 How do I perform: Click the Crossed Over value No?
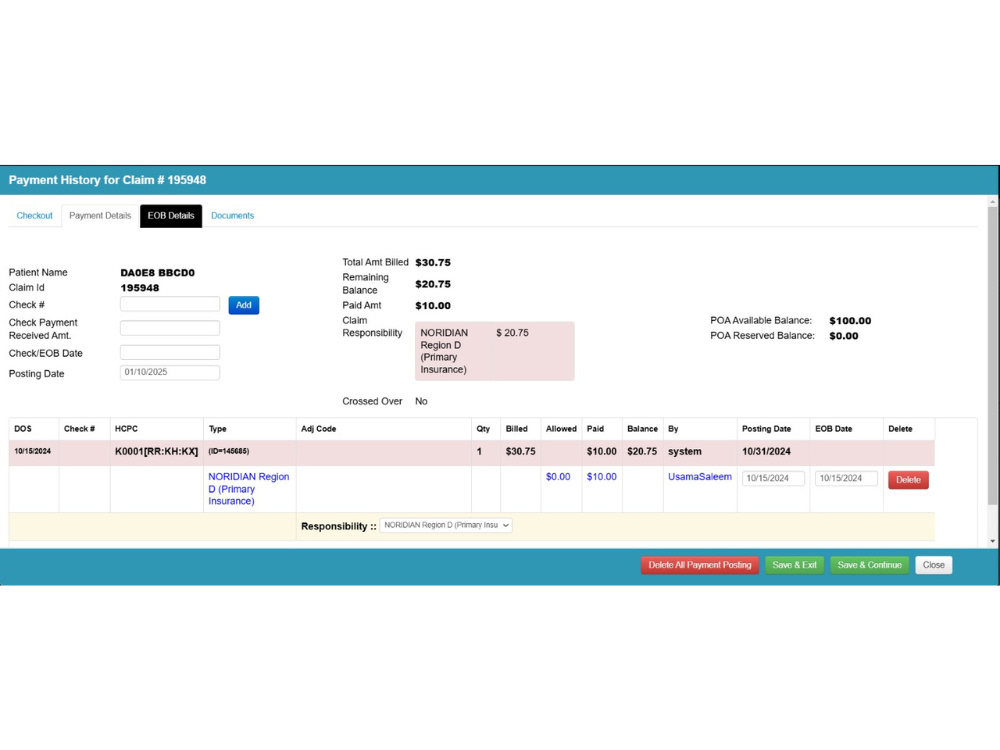click(x=421, y=401)
